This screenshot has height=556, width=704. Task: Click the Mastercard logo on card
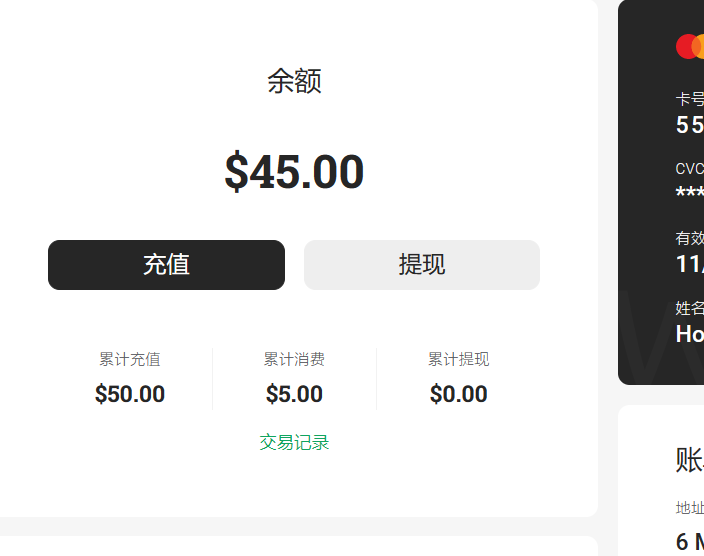(x=690, y=46)
